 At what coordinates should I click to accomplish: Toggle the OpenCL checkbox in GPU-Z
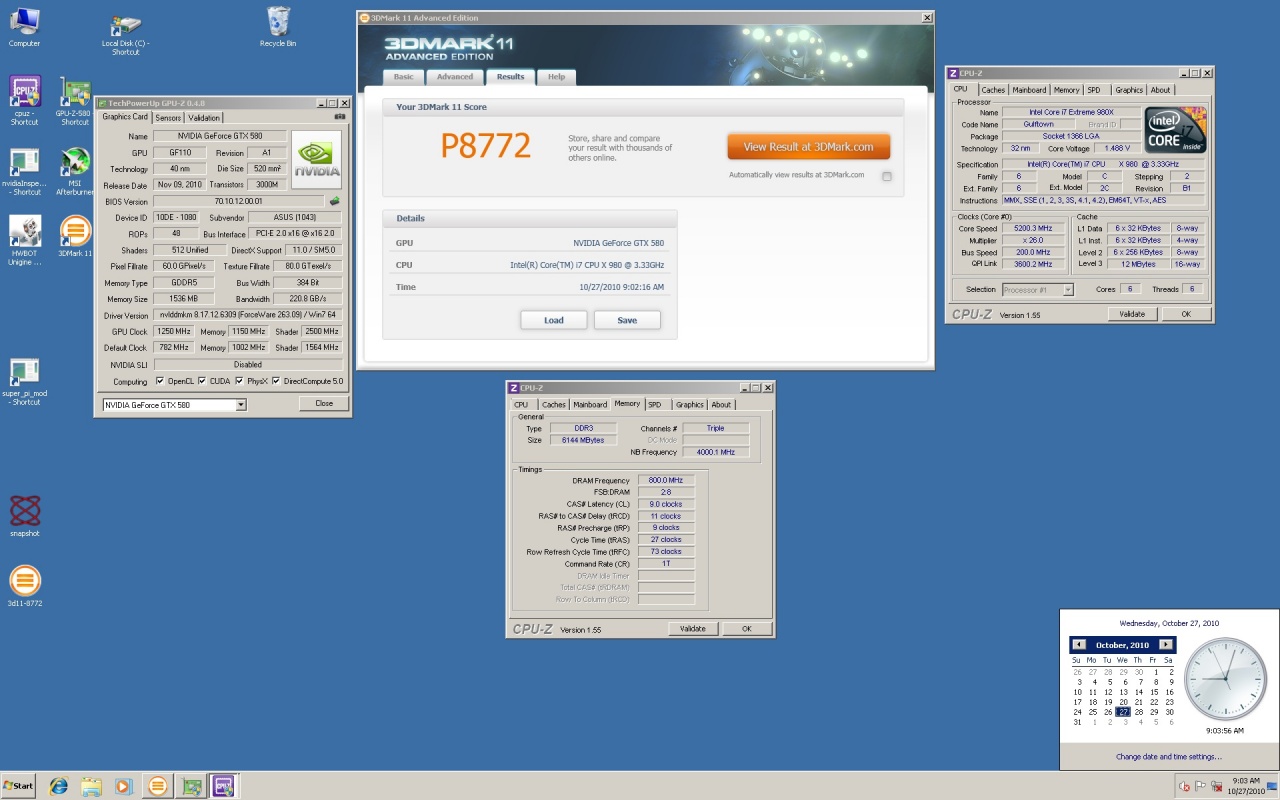[160, 381]
